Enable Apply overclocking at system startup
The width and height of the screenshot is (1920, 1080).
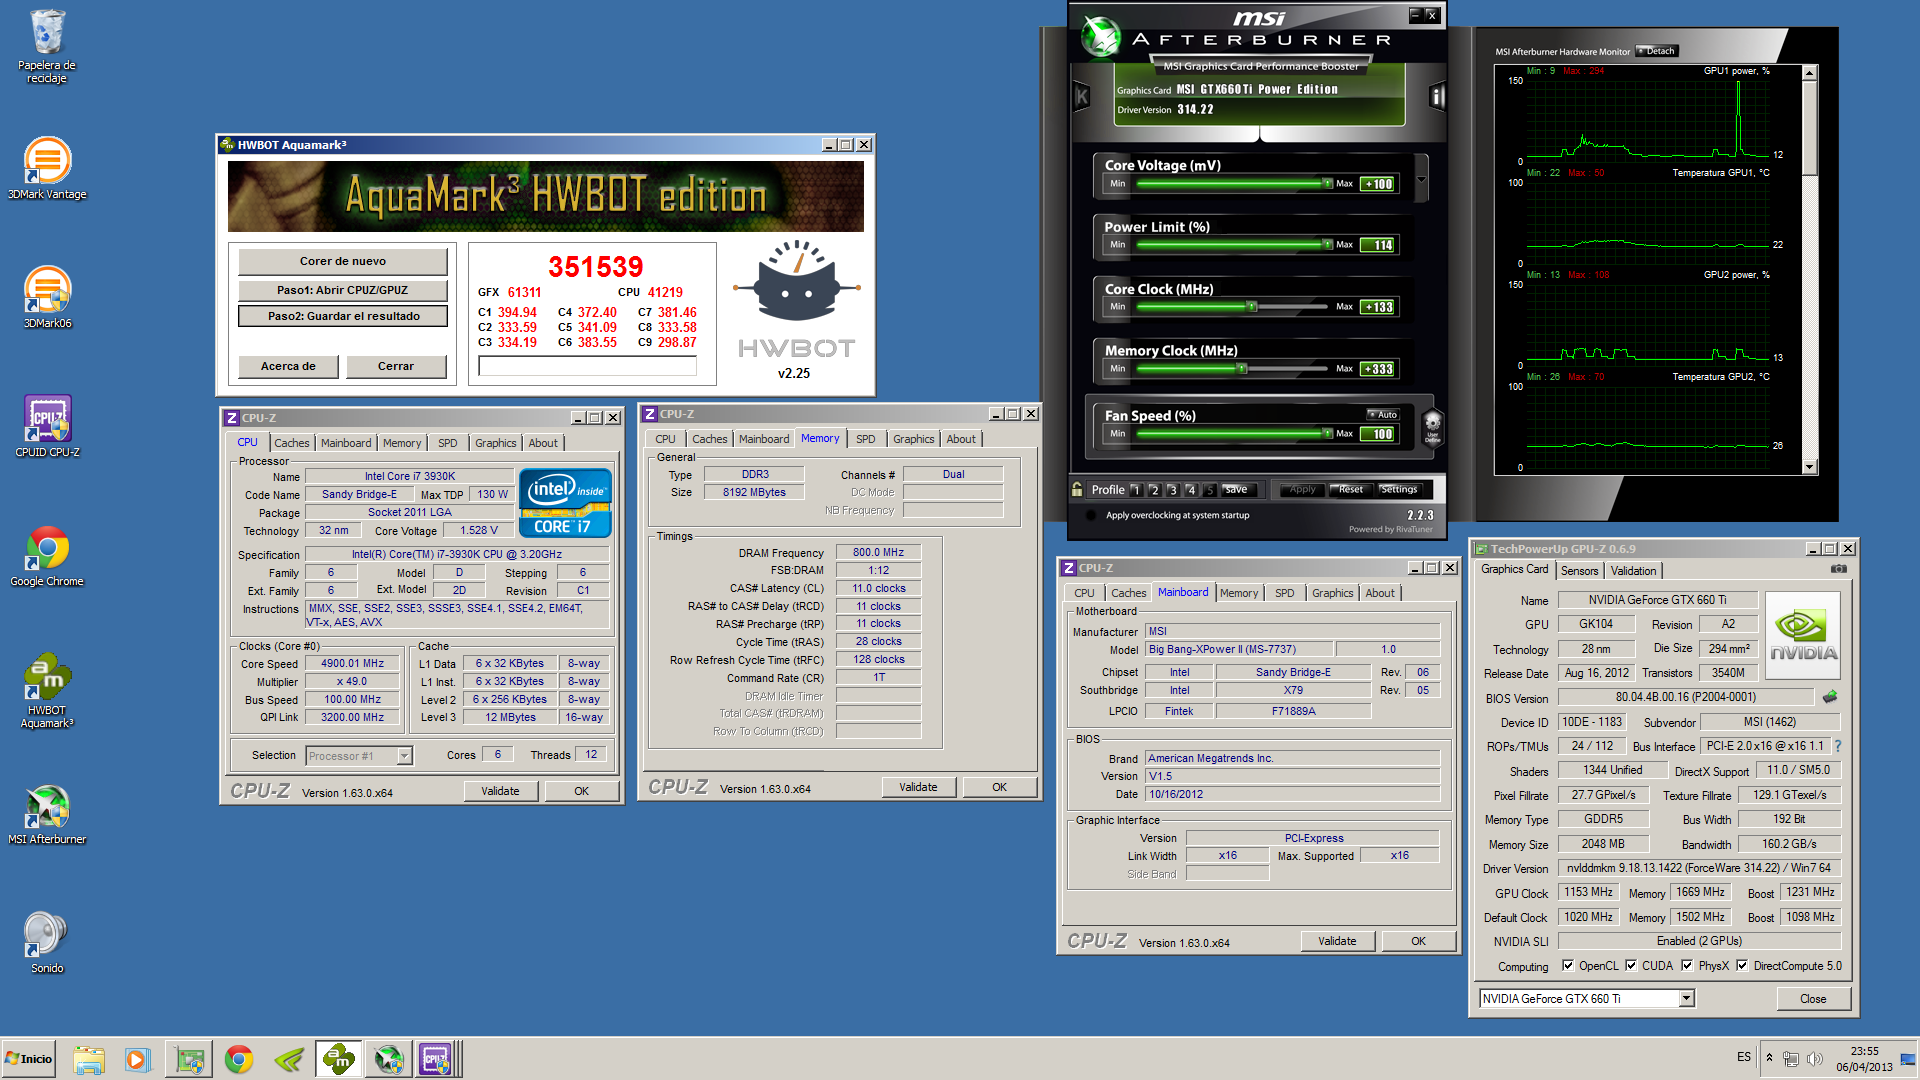coord(1091,515)
